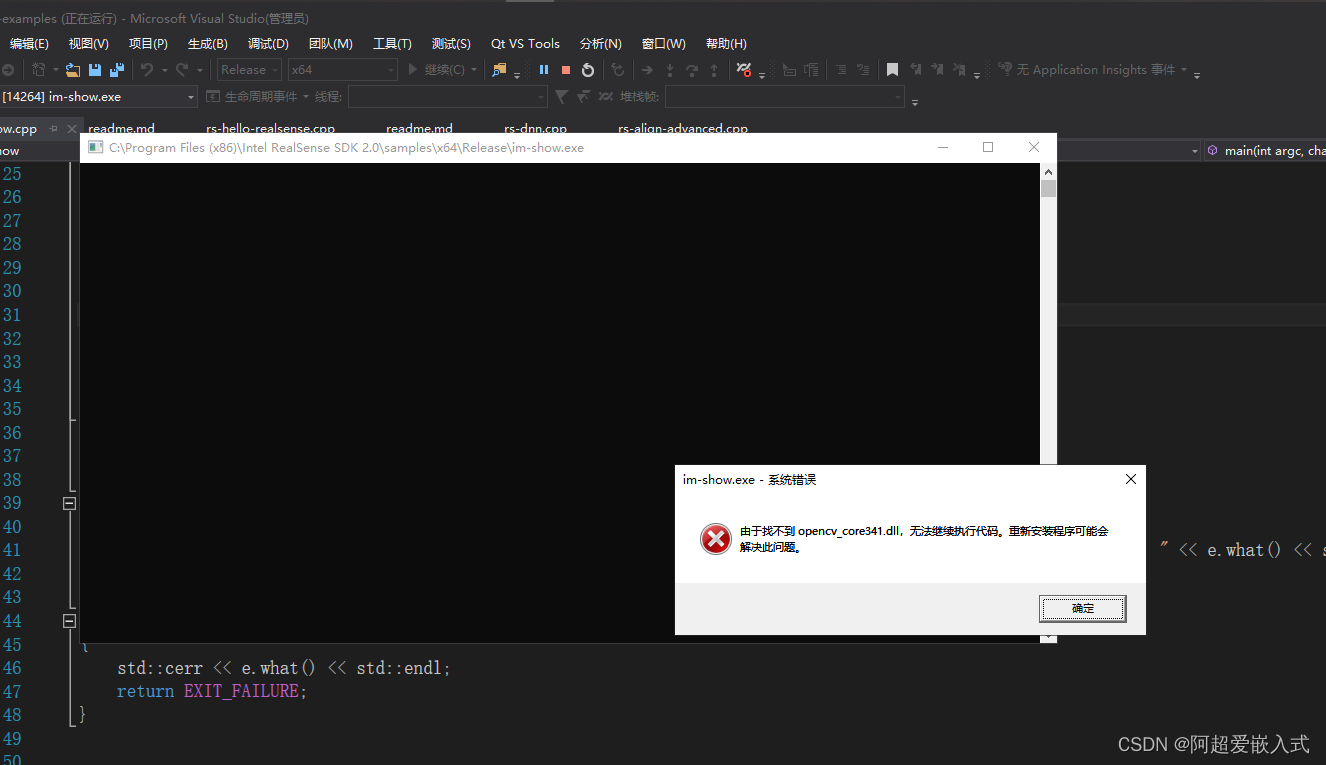Click the std::cerr code on line 46
The height and width of the screenshot is (765, 1326).
coord(159,668)
